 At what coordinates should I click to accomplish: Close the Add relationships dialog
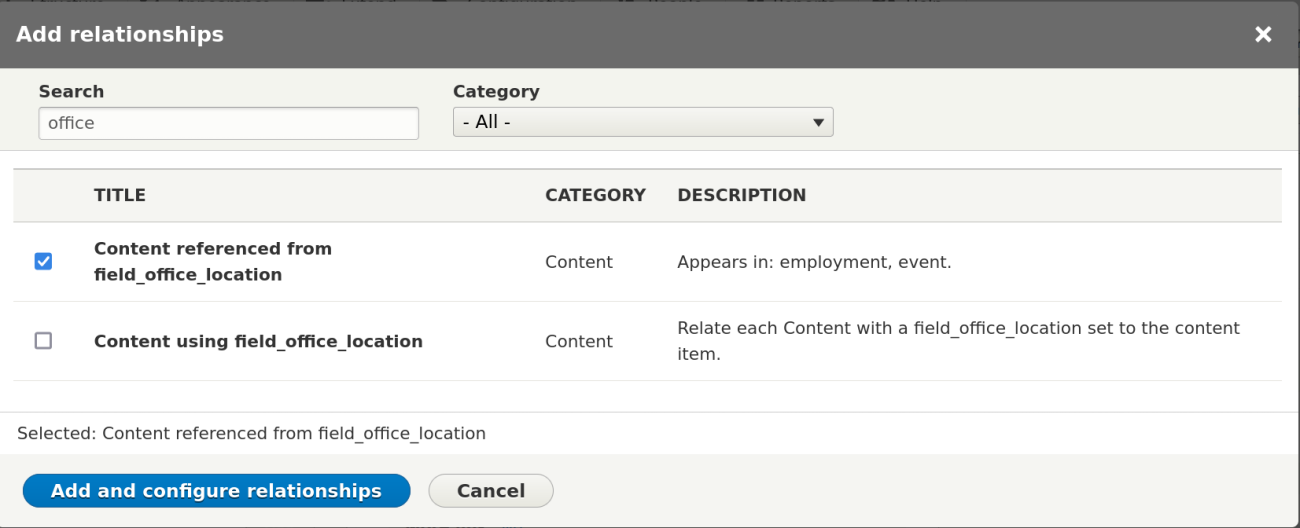coord(1263,35)
